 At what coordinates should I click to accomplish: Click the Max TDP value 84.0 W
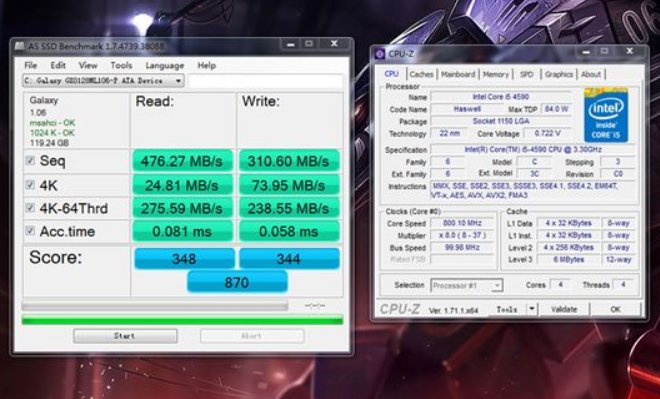click(x=556, y=109)
